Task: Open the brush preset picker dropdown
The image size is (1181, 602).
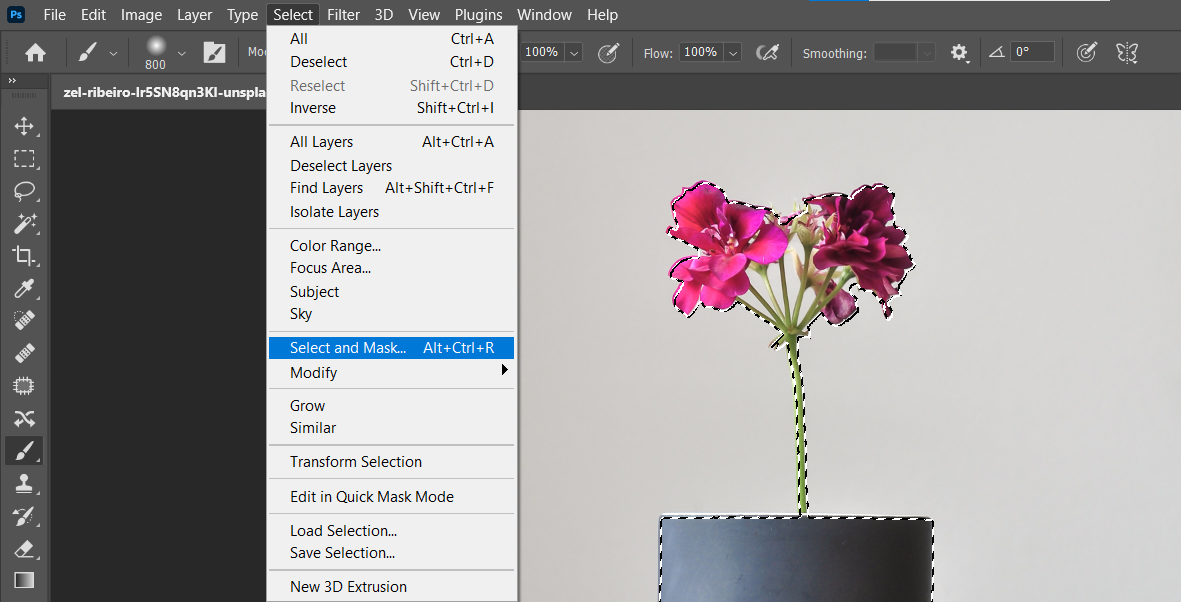Action: tap(181, 53)
